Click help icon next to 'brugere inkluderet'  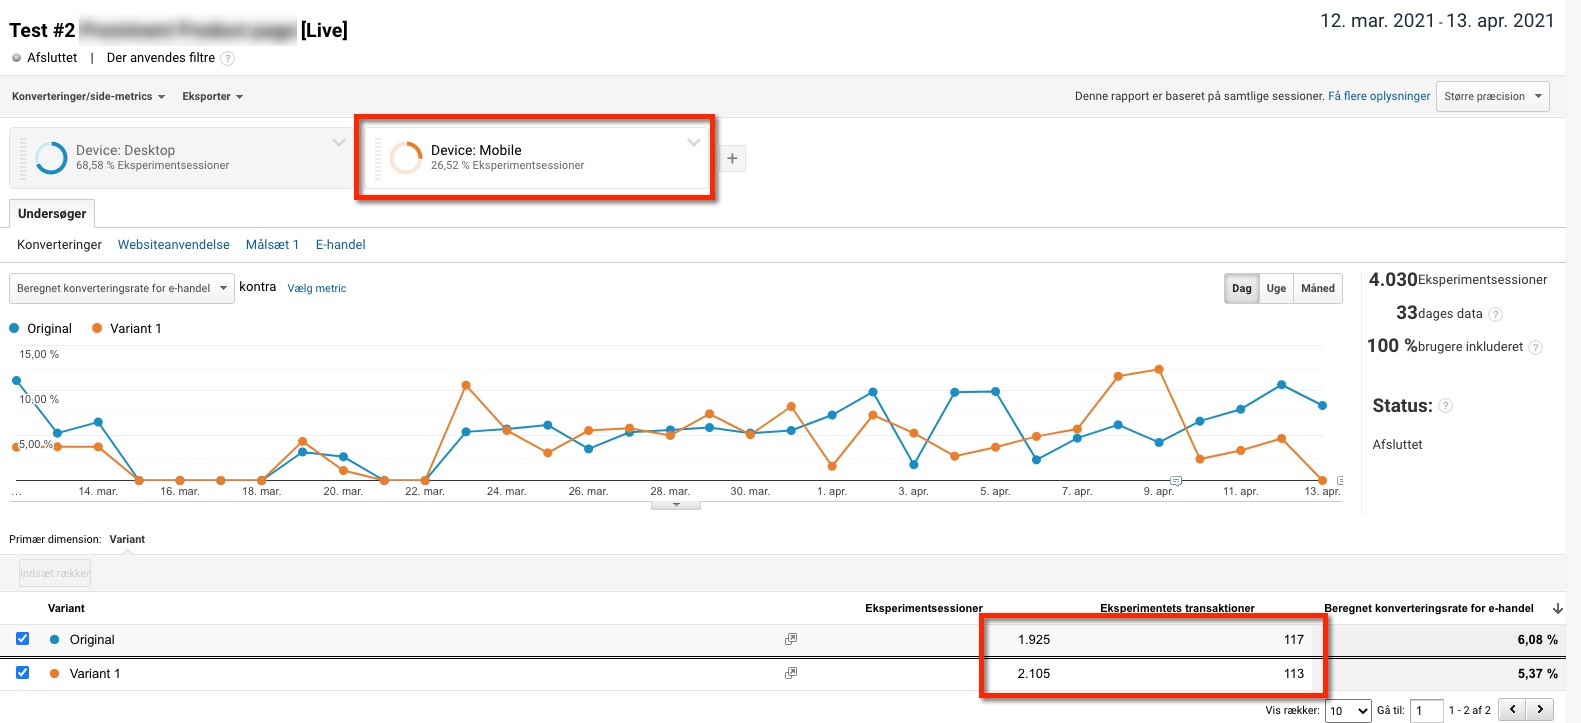tap(1536, 347)
